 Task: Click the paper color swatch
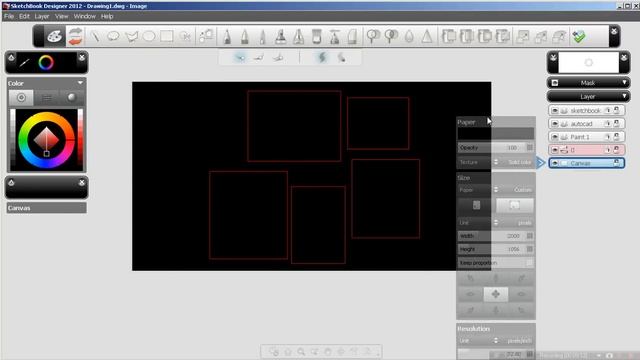click(x=496, y=133)
